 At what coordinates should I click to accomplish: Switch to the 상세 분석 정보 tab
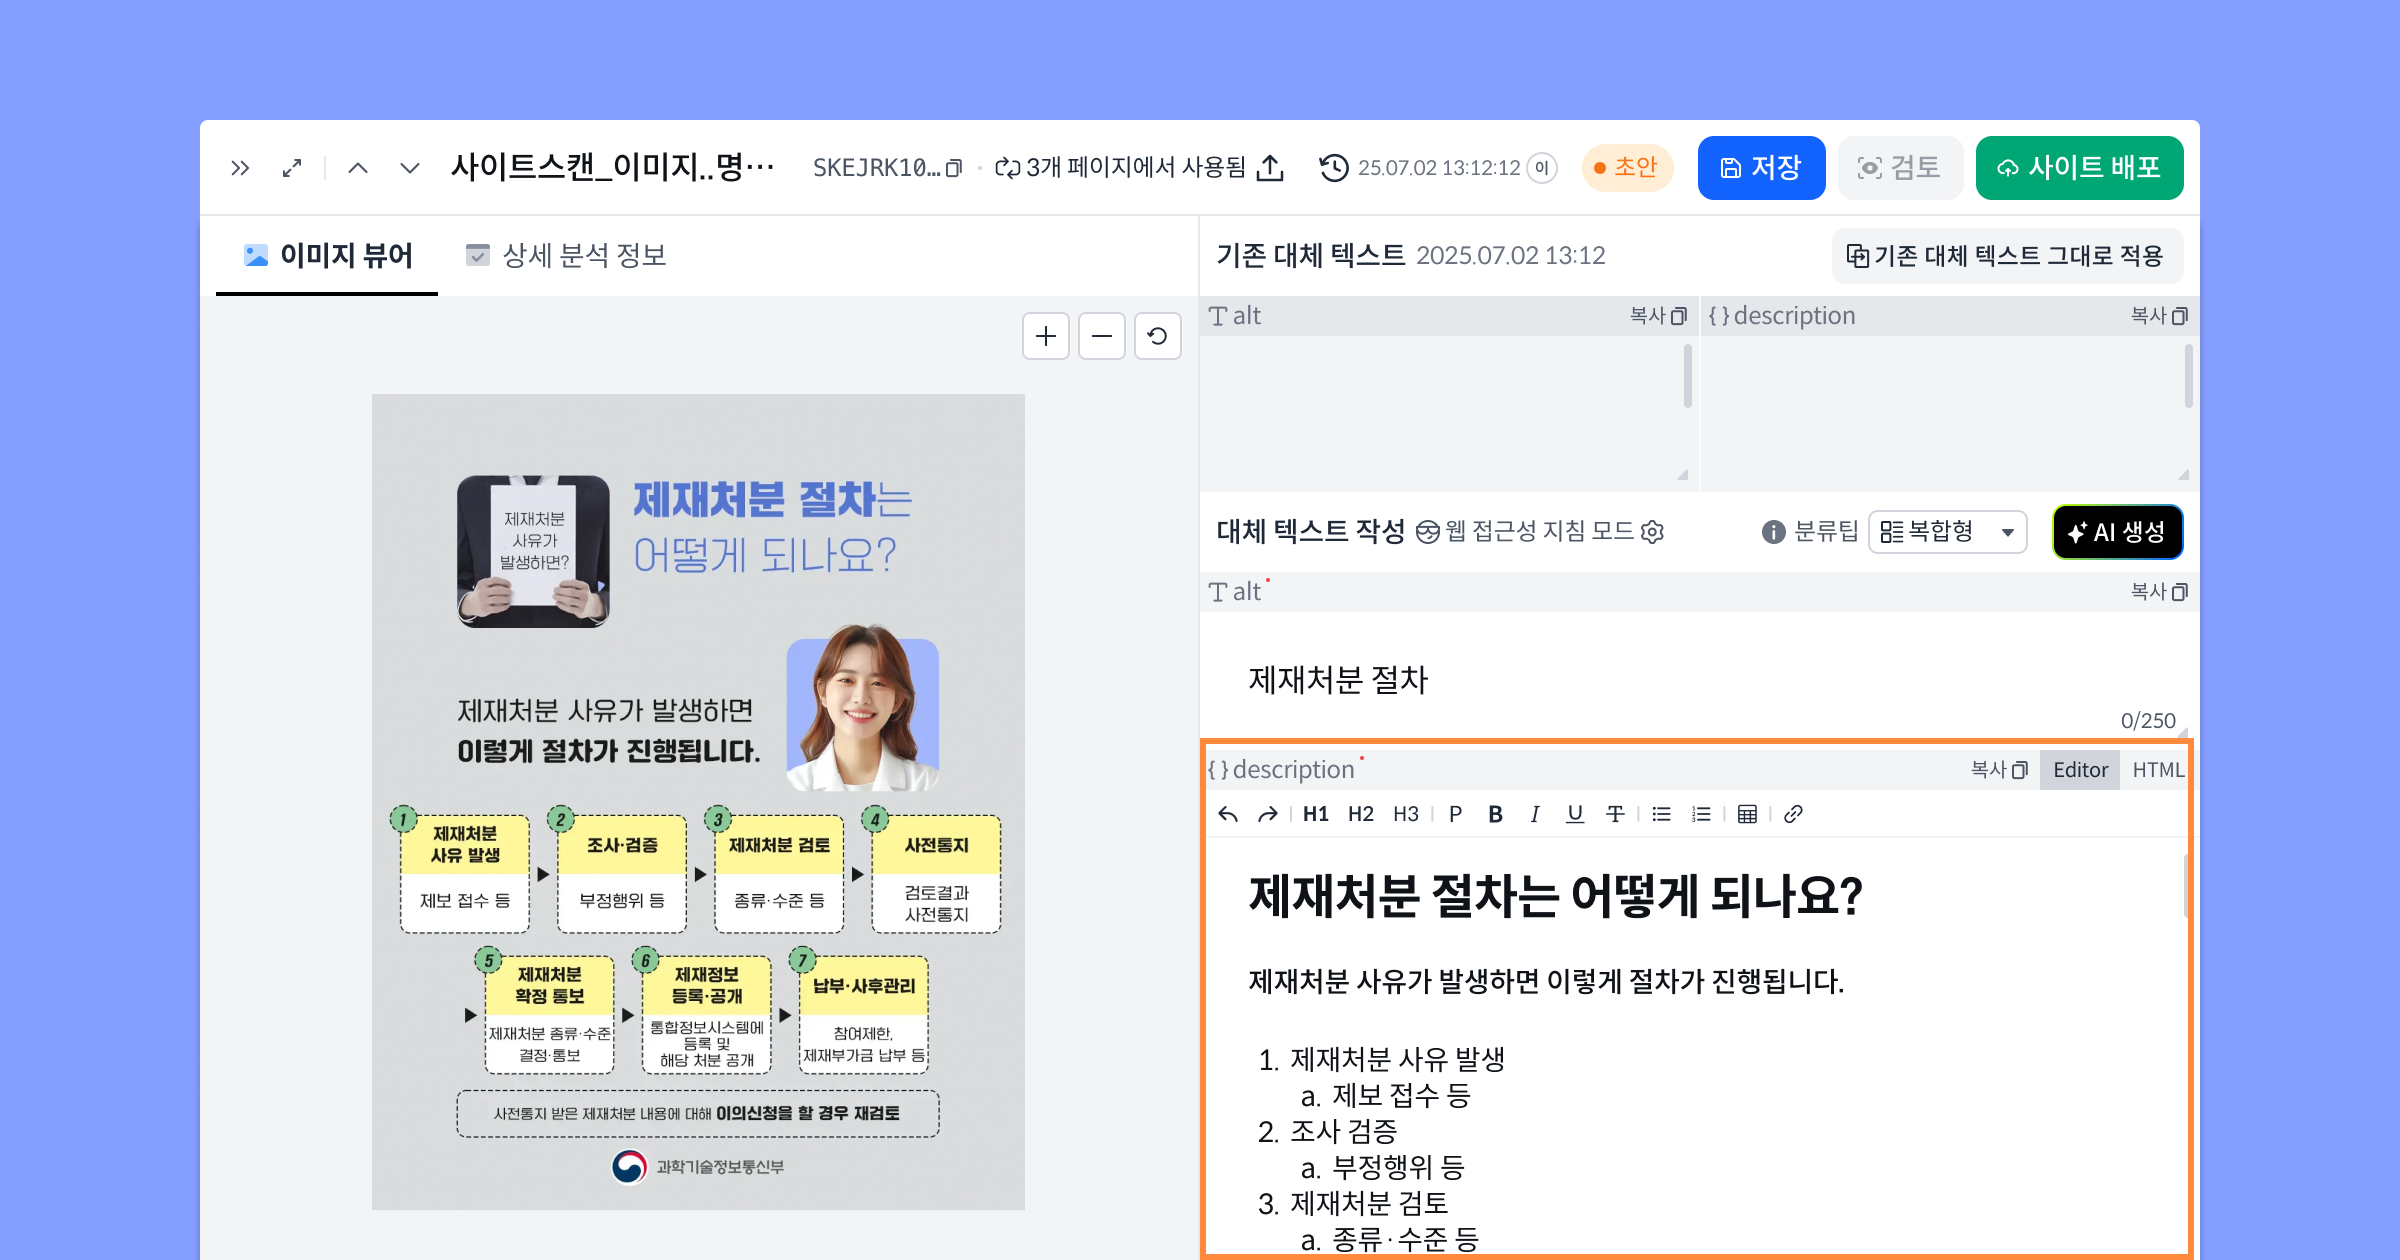566,256
